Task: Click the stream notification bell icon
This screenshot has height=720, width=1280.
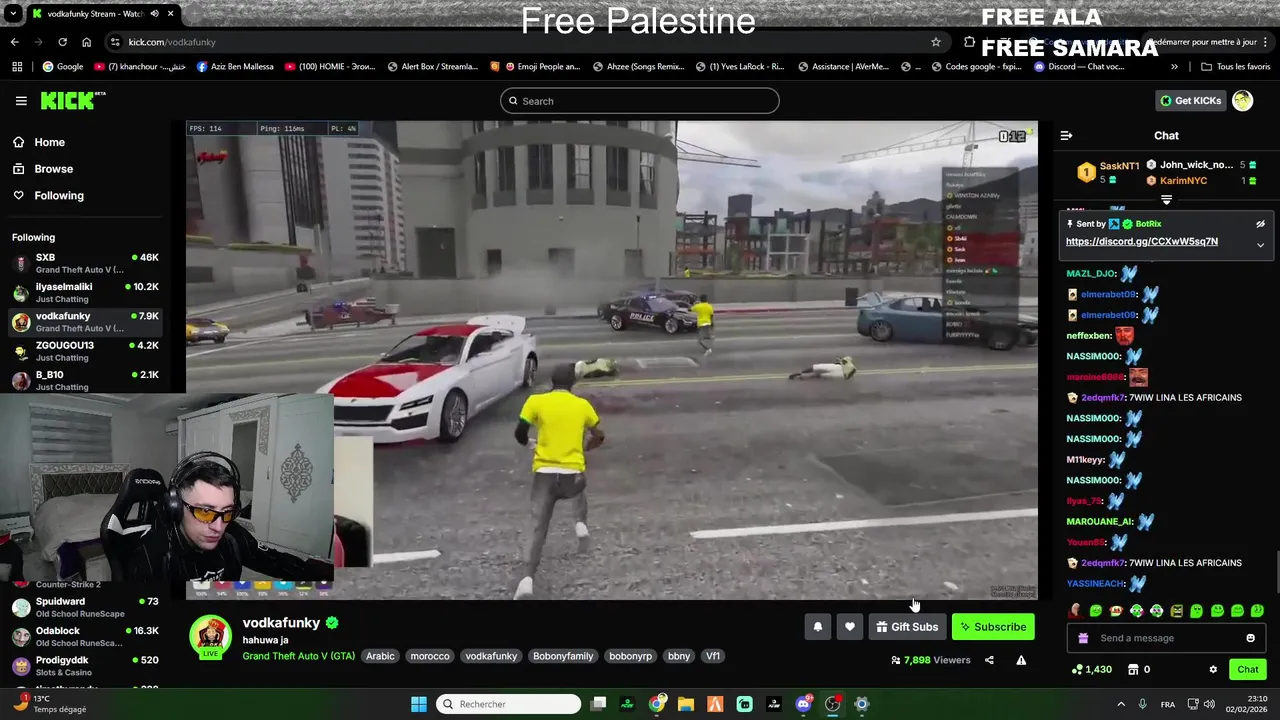Action: click(817, 627)
